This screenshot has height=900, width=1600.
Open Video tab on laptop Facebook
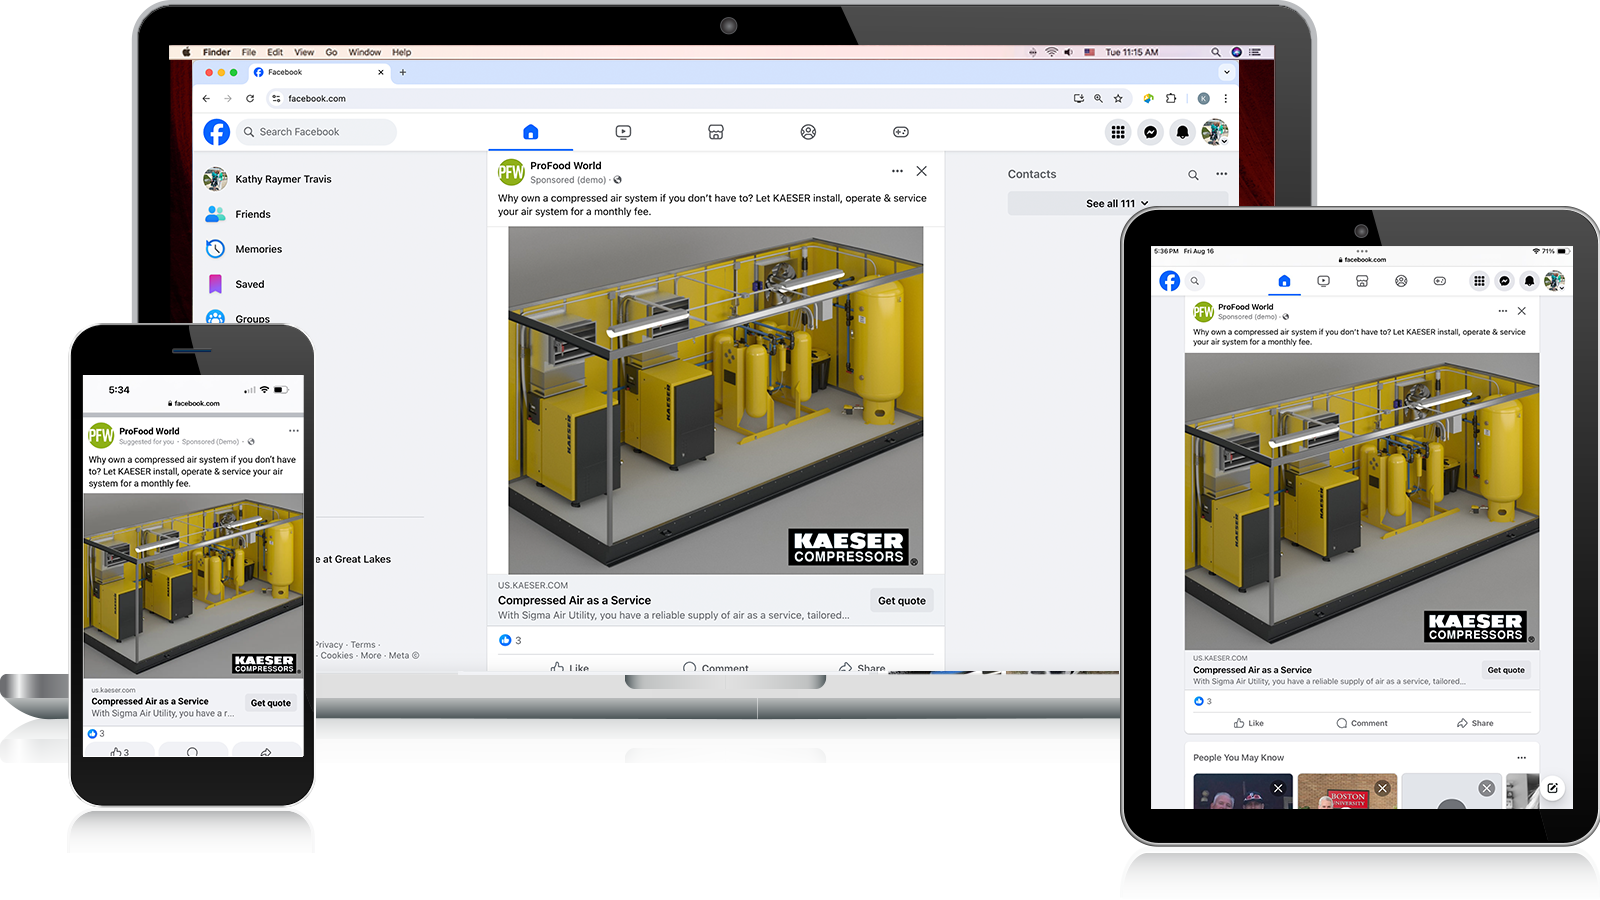click(x=623, y=132)
